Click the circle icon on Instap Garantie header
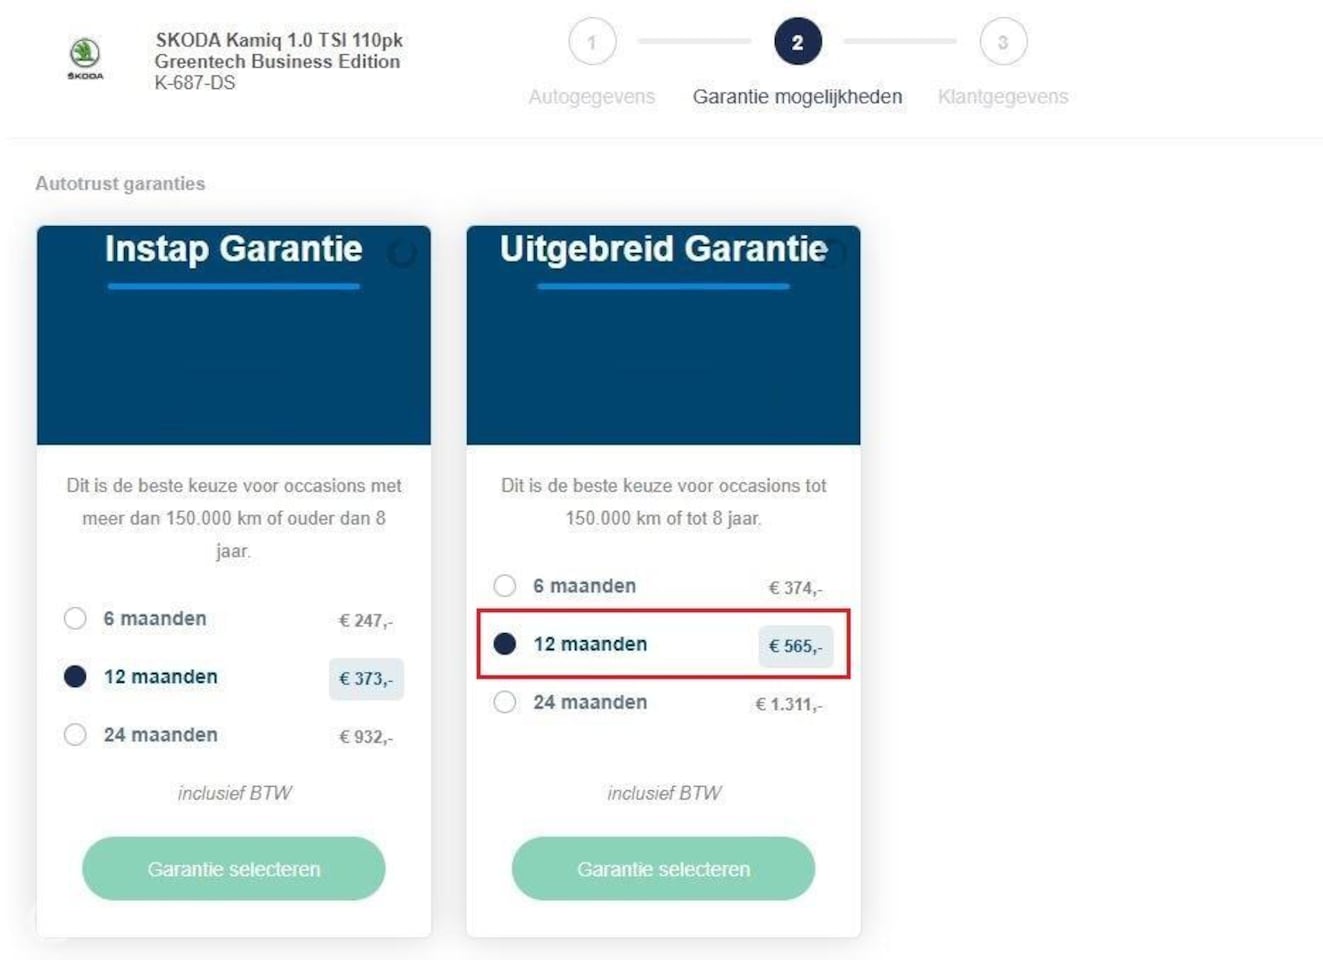The width and height of the screenshot is (1323, 960). (402, 254)
